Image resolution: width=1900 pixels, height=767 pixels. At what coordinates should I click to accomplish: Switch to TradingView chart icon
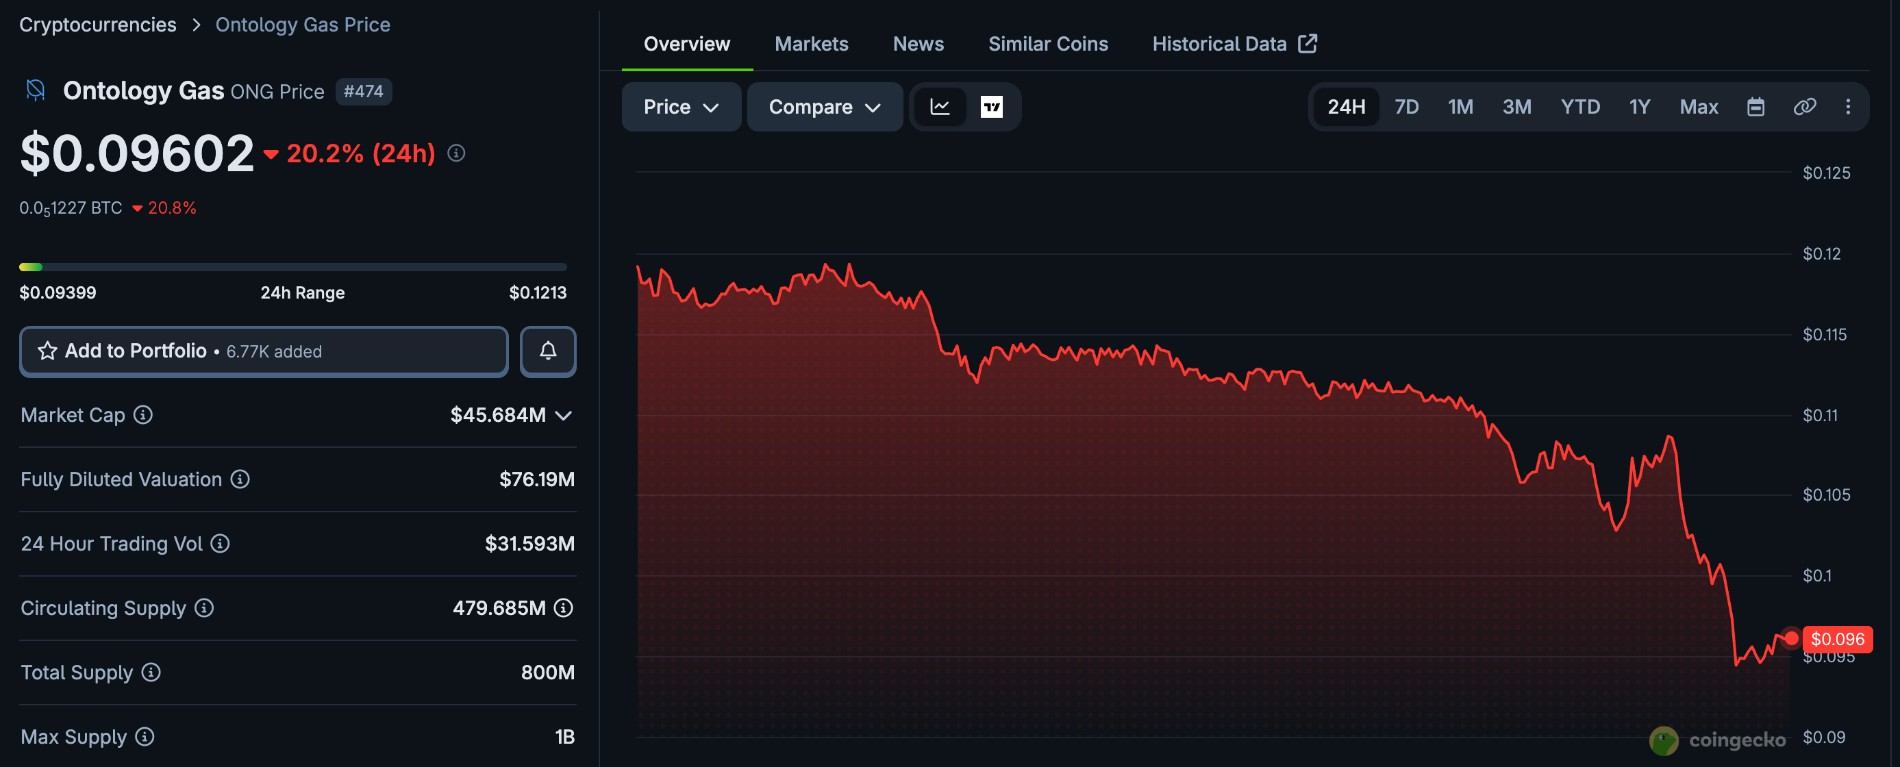click(x=992, y=107)
